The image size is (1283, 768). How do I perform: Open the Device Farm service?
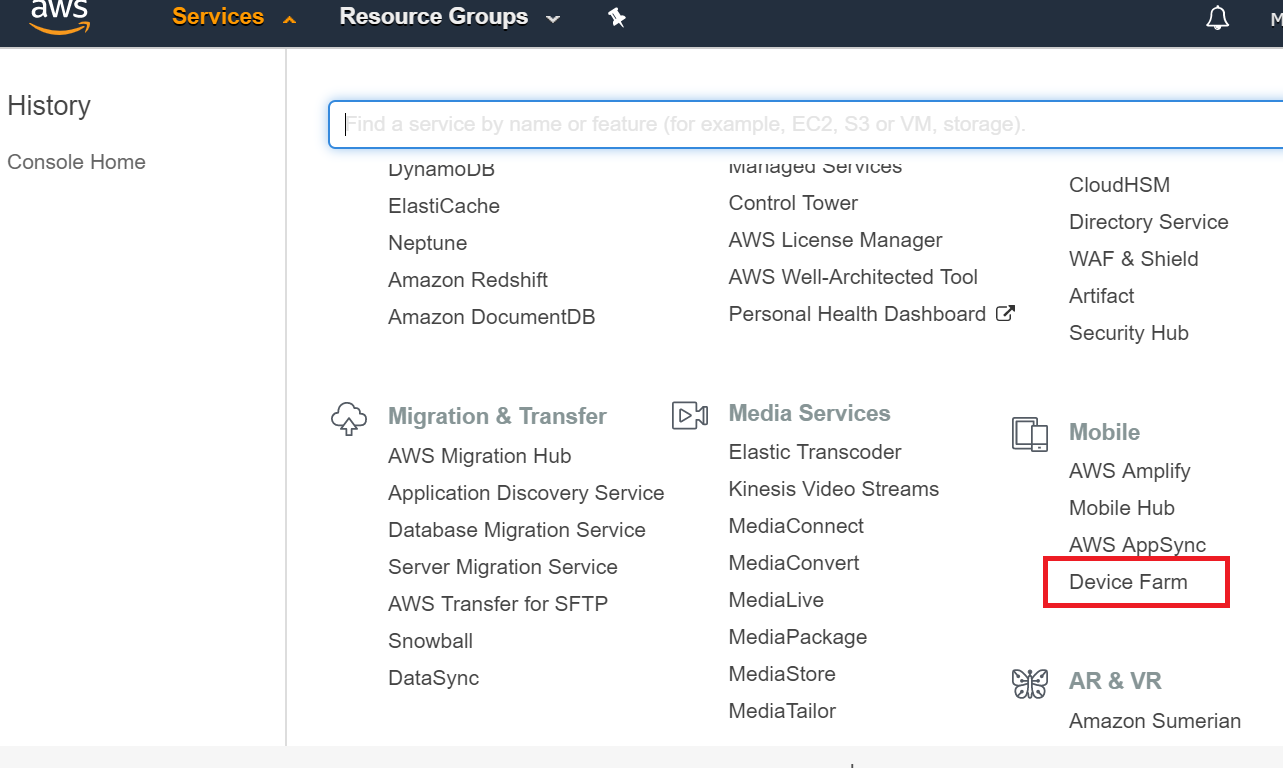click(1128, 582)
